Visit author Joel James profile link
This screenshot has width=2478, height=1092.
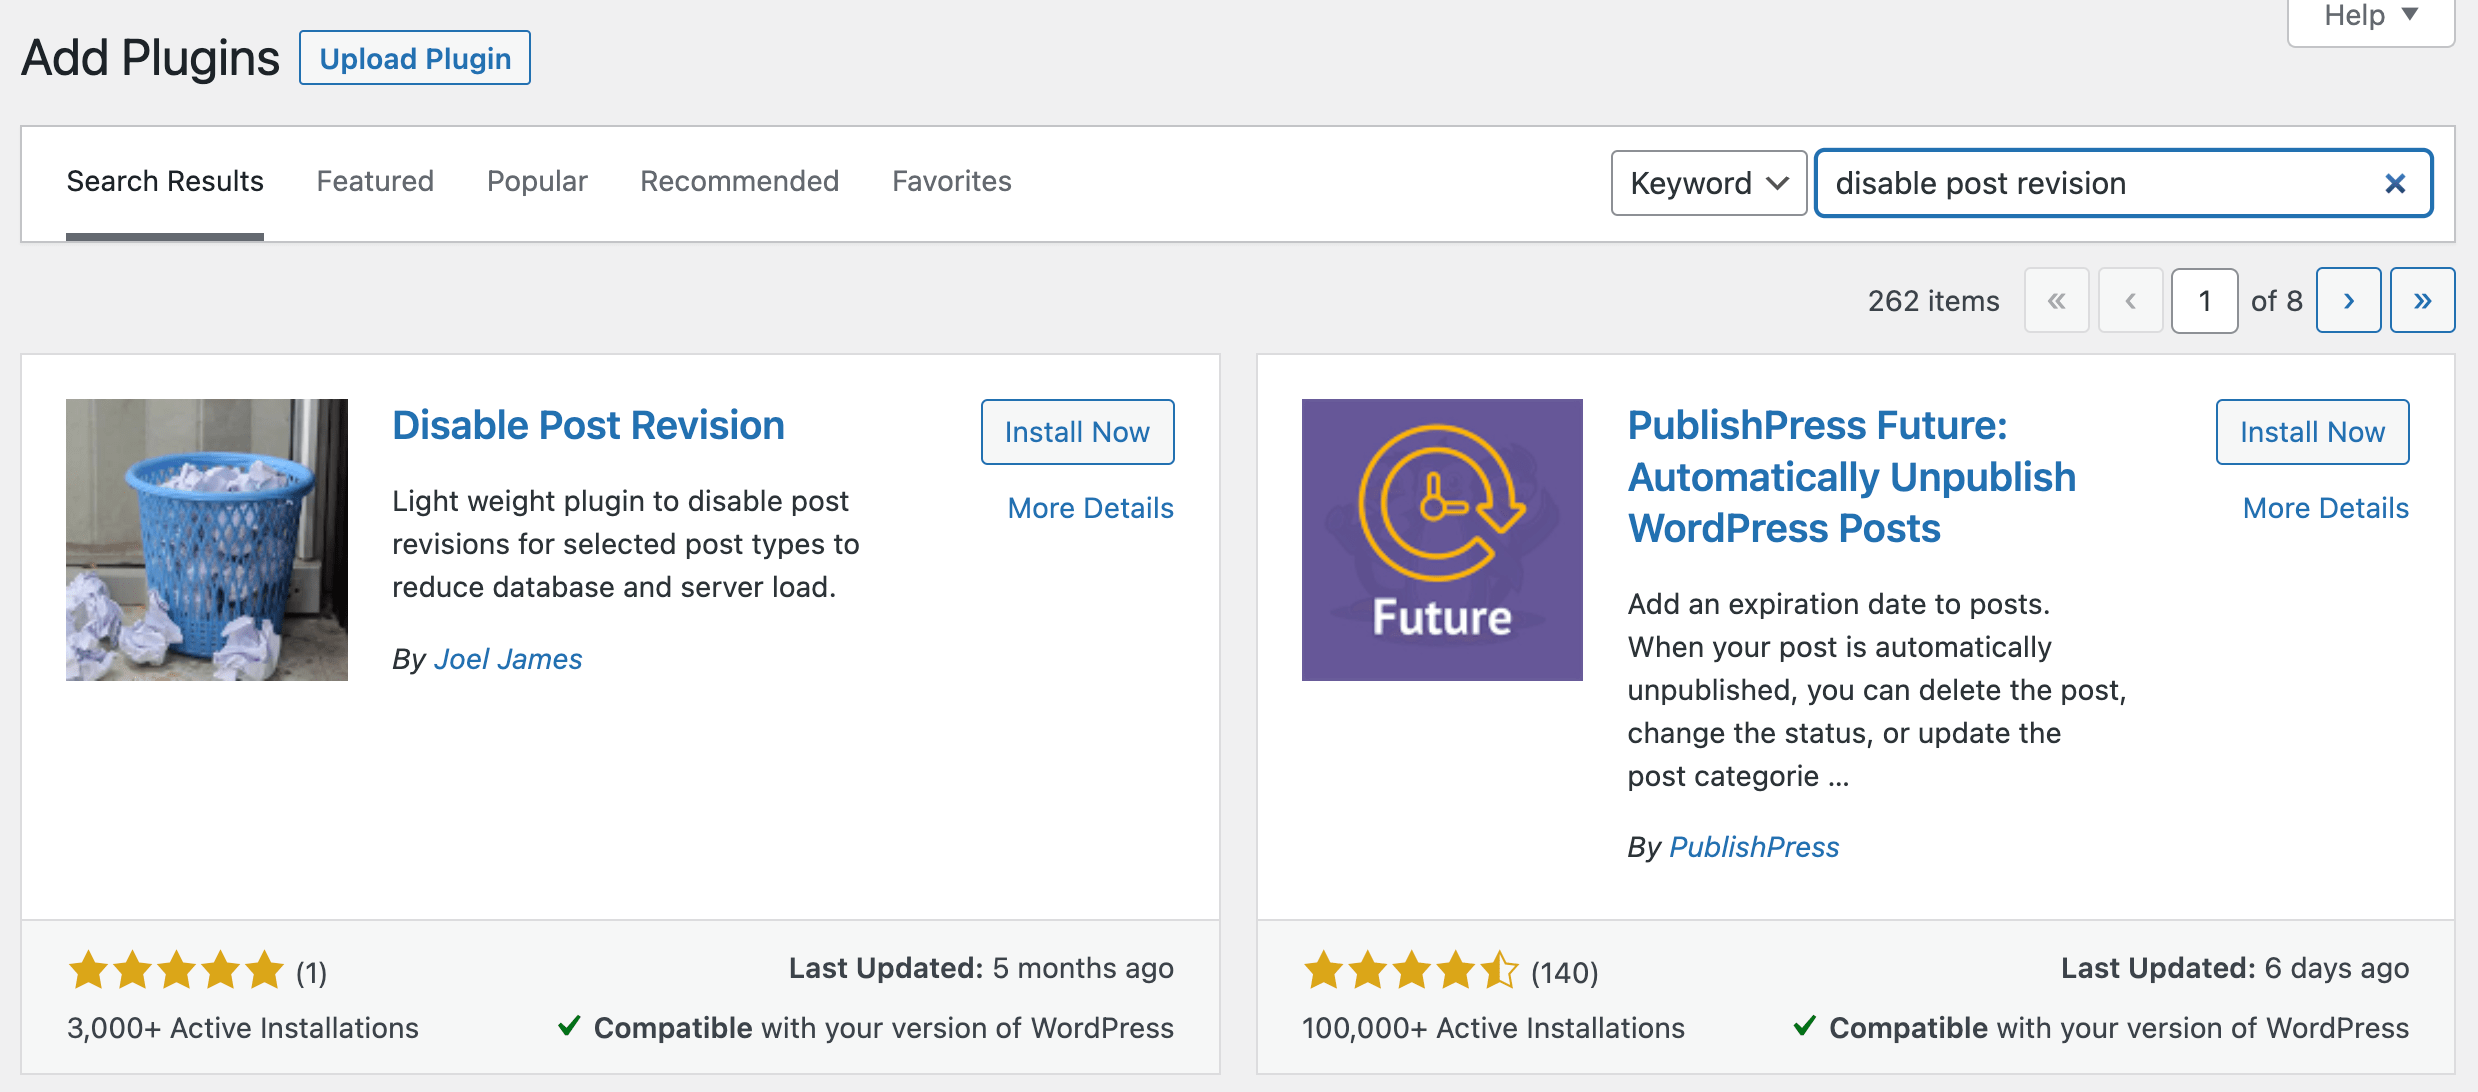tap(508, 658)
